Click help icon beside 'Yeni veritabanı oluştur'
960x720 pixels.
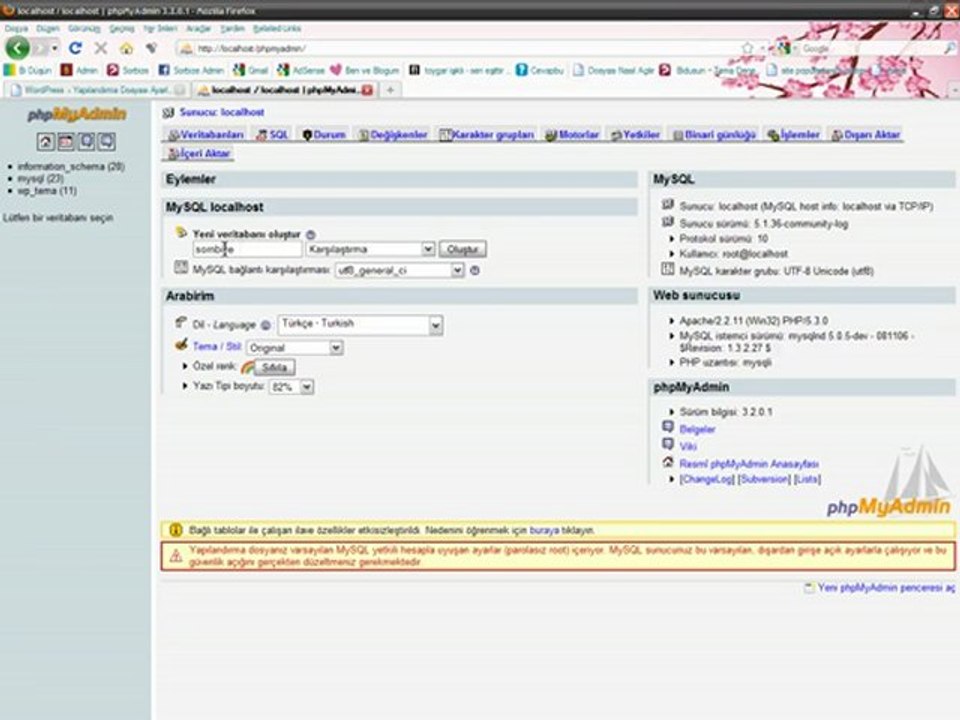310,234
